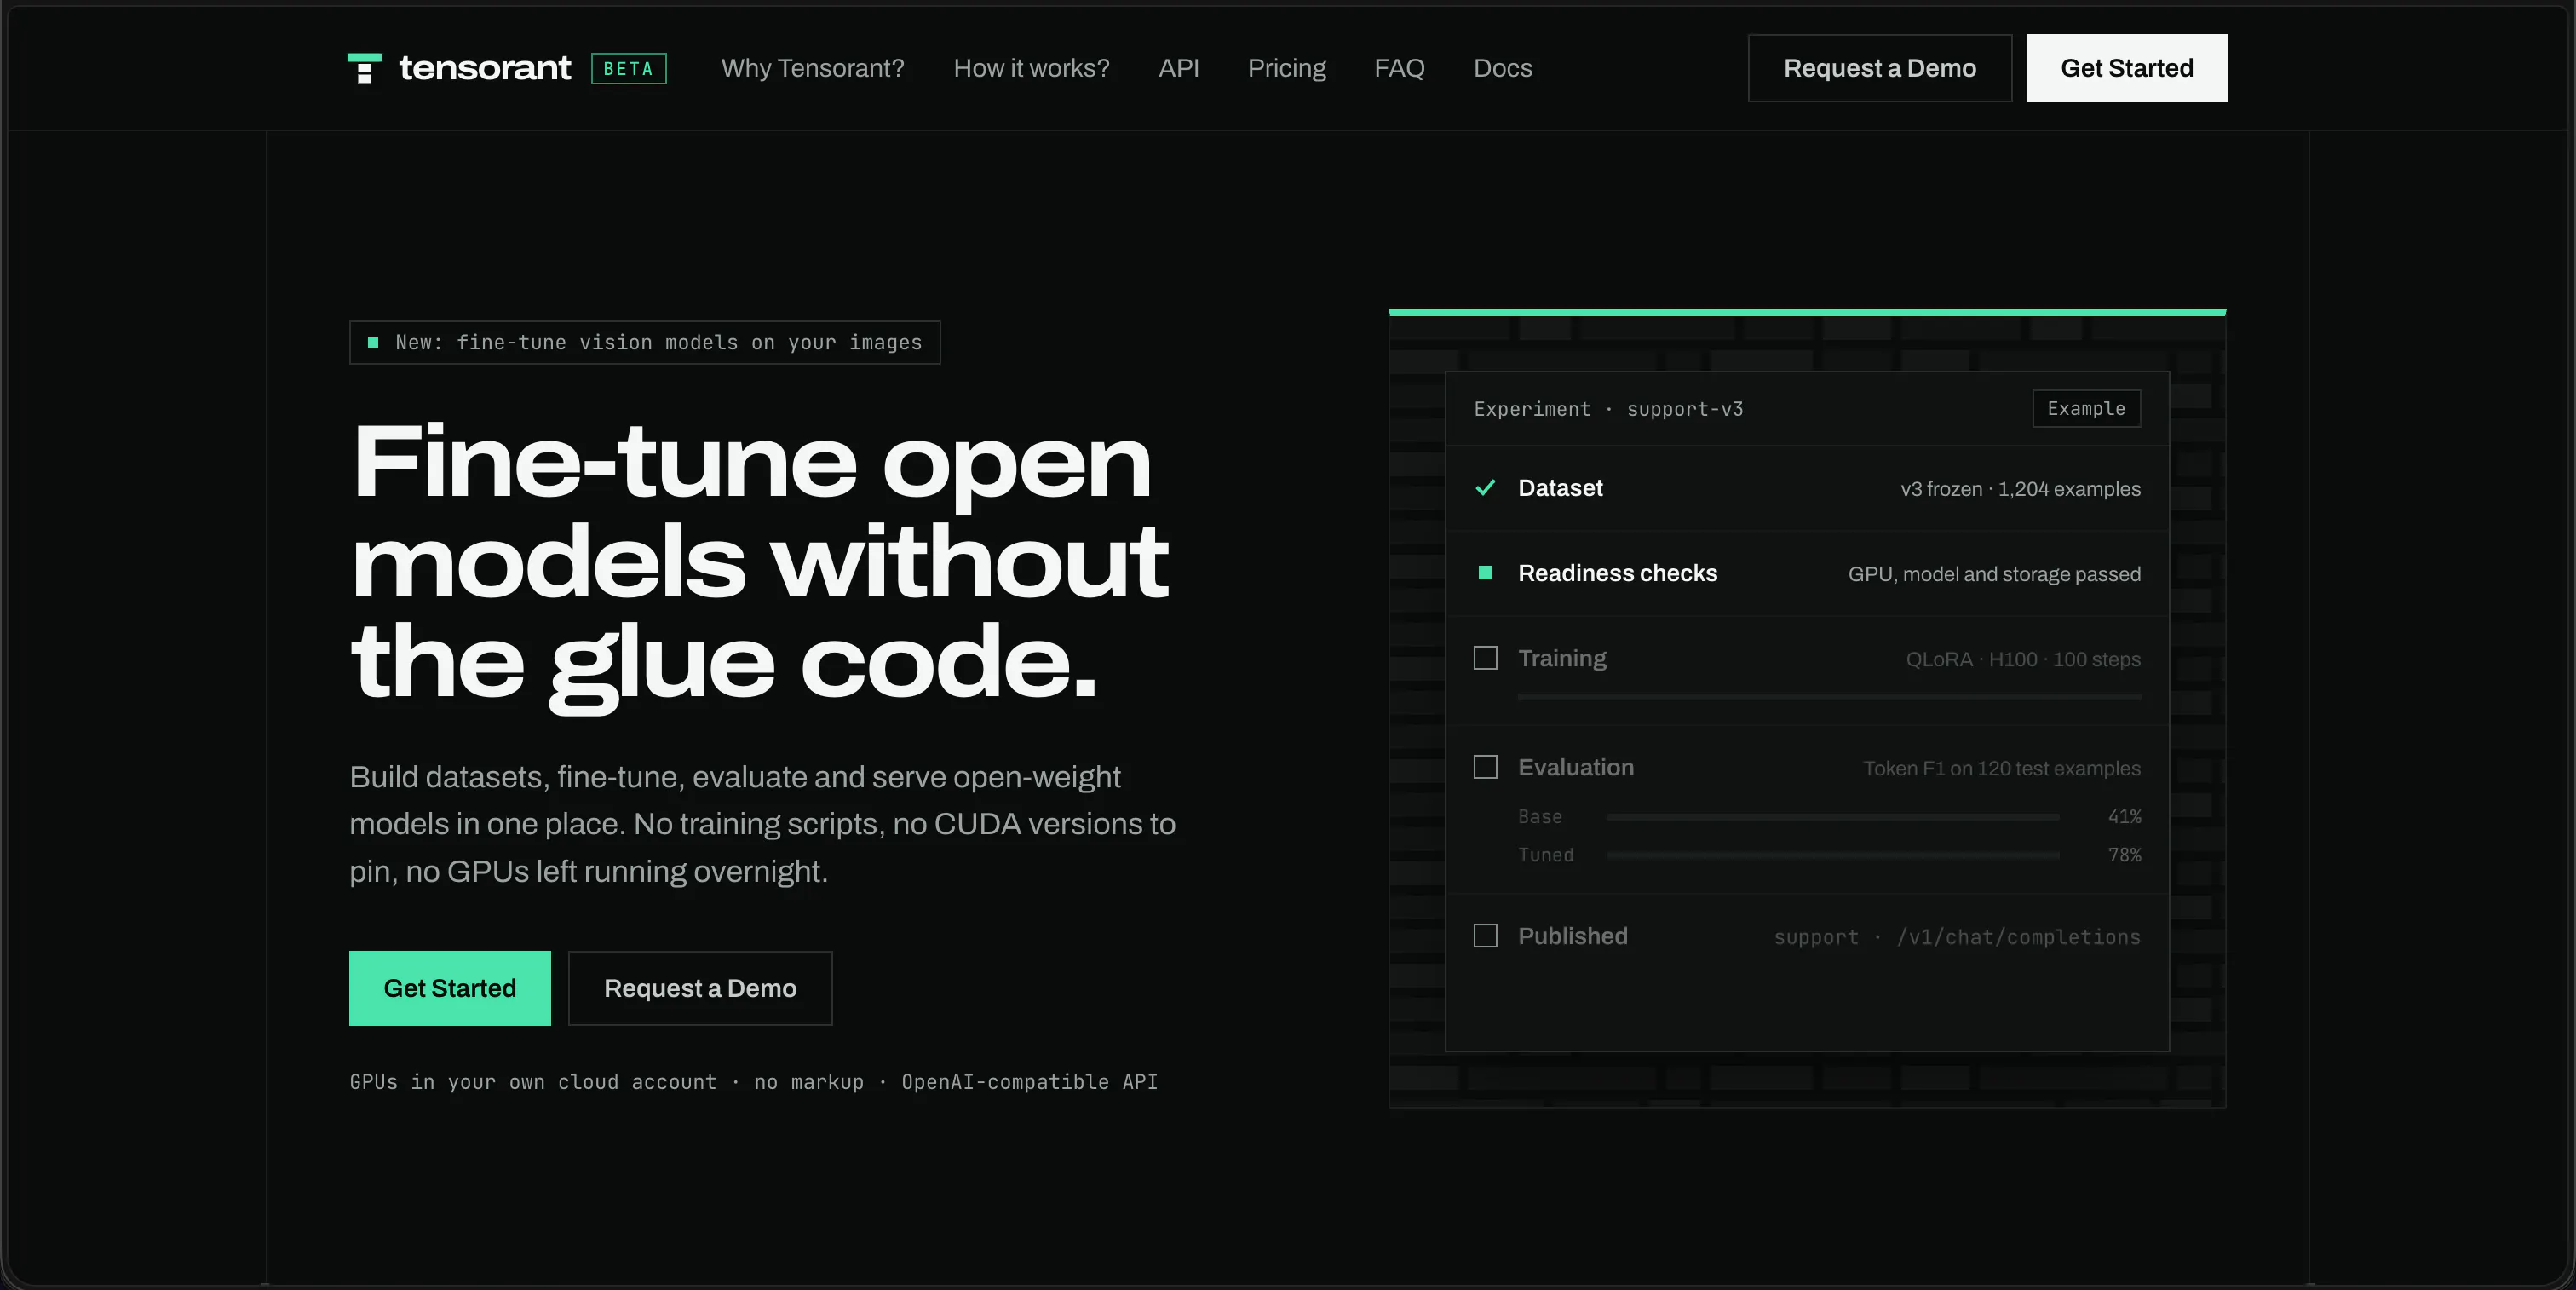
Task: Open the Why Tensorant? nav item
Action: point(812,68)
